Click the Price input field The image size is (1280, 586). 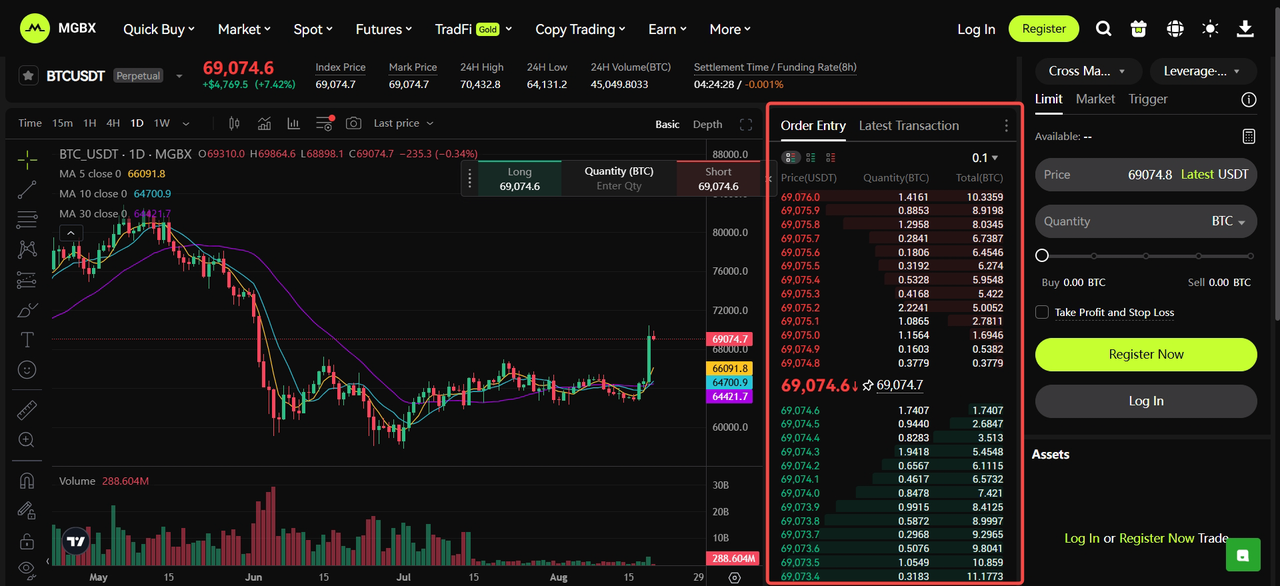click(x=1146, y=174)
